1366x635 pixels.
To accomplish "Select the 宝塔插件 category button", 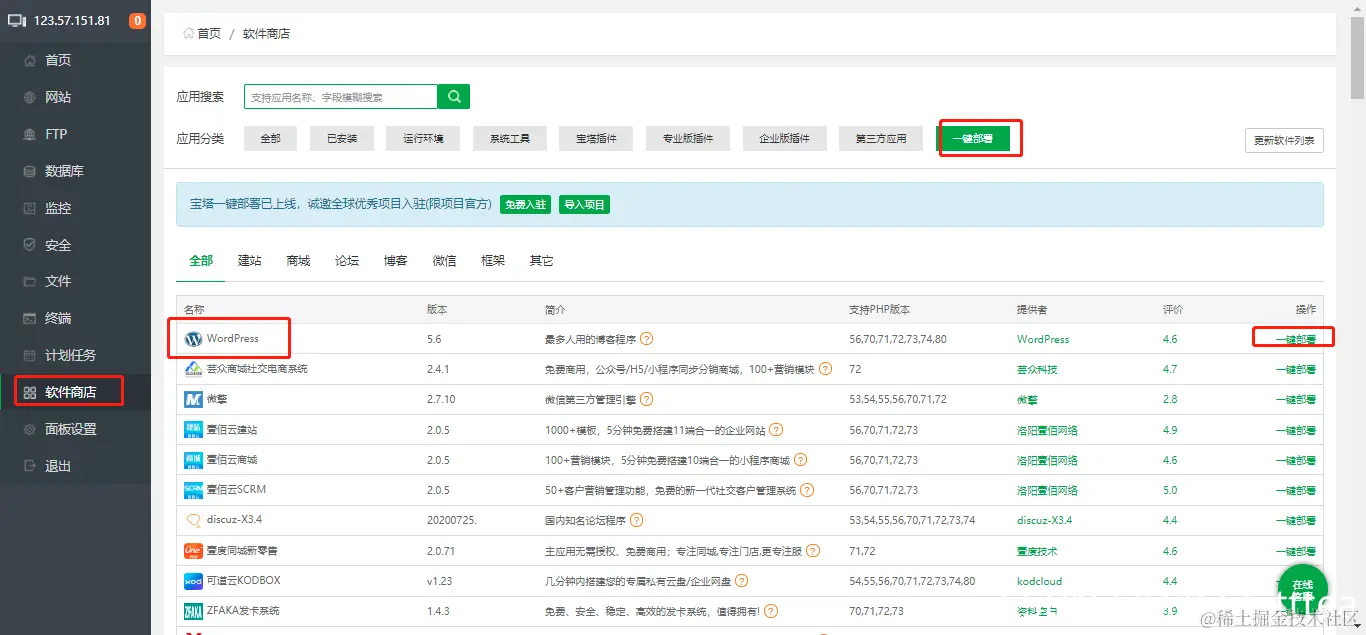I will click(x=596, y=139).
